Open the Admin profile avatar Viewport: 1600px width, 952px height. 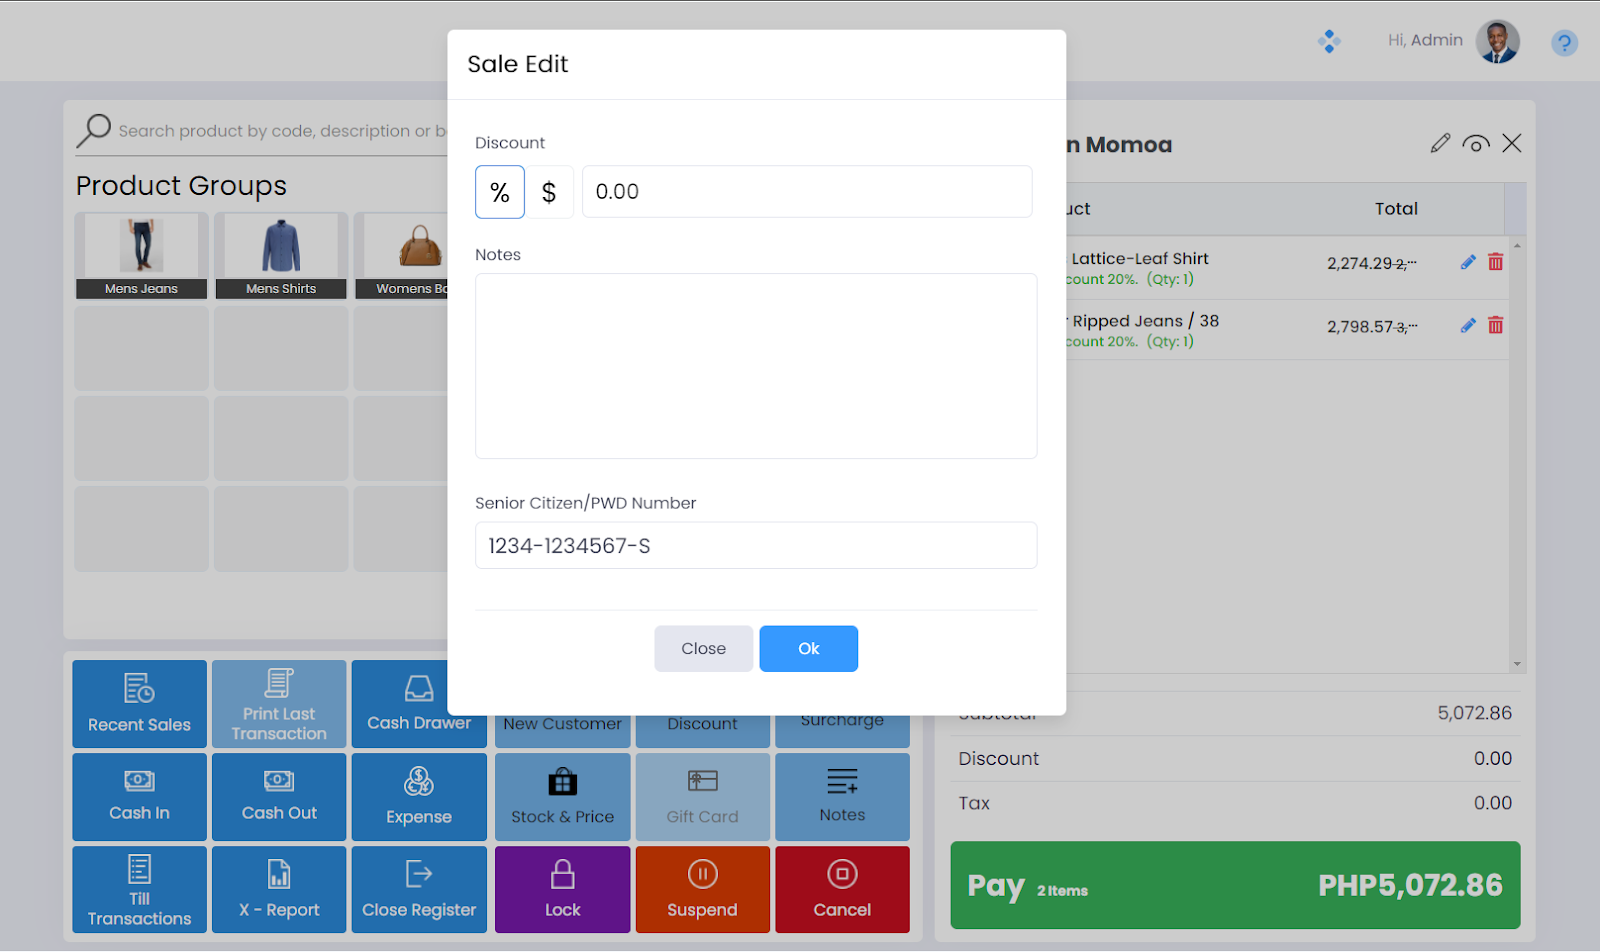[1497, 42]
